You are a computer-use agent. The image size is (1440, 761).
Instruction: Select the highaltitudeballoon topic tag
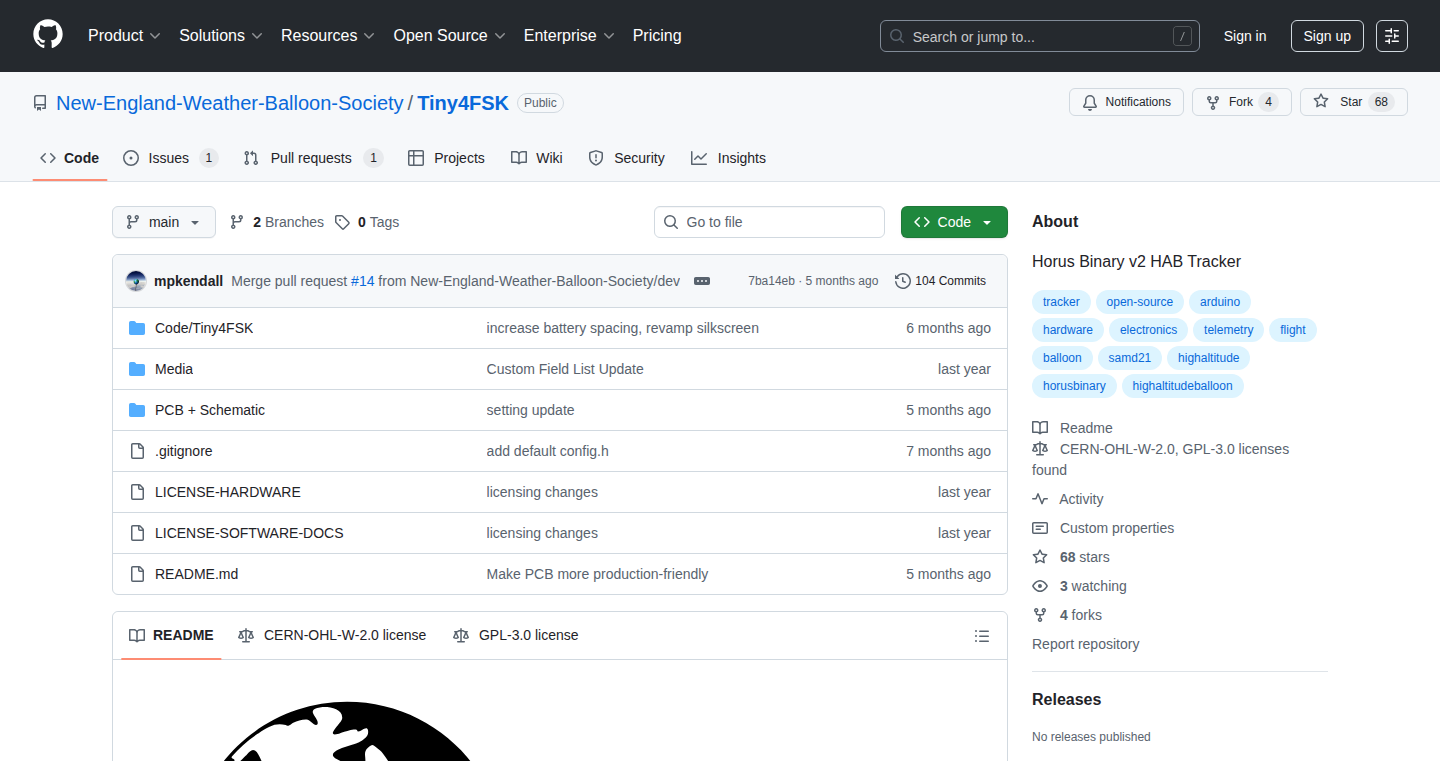(x=1183, y=386)
